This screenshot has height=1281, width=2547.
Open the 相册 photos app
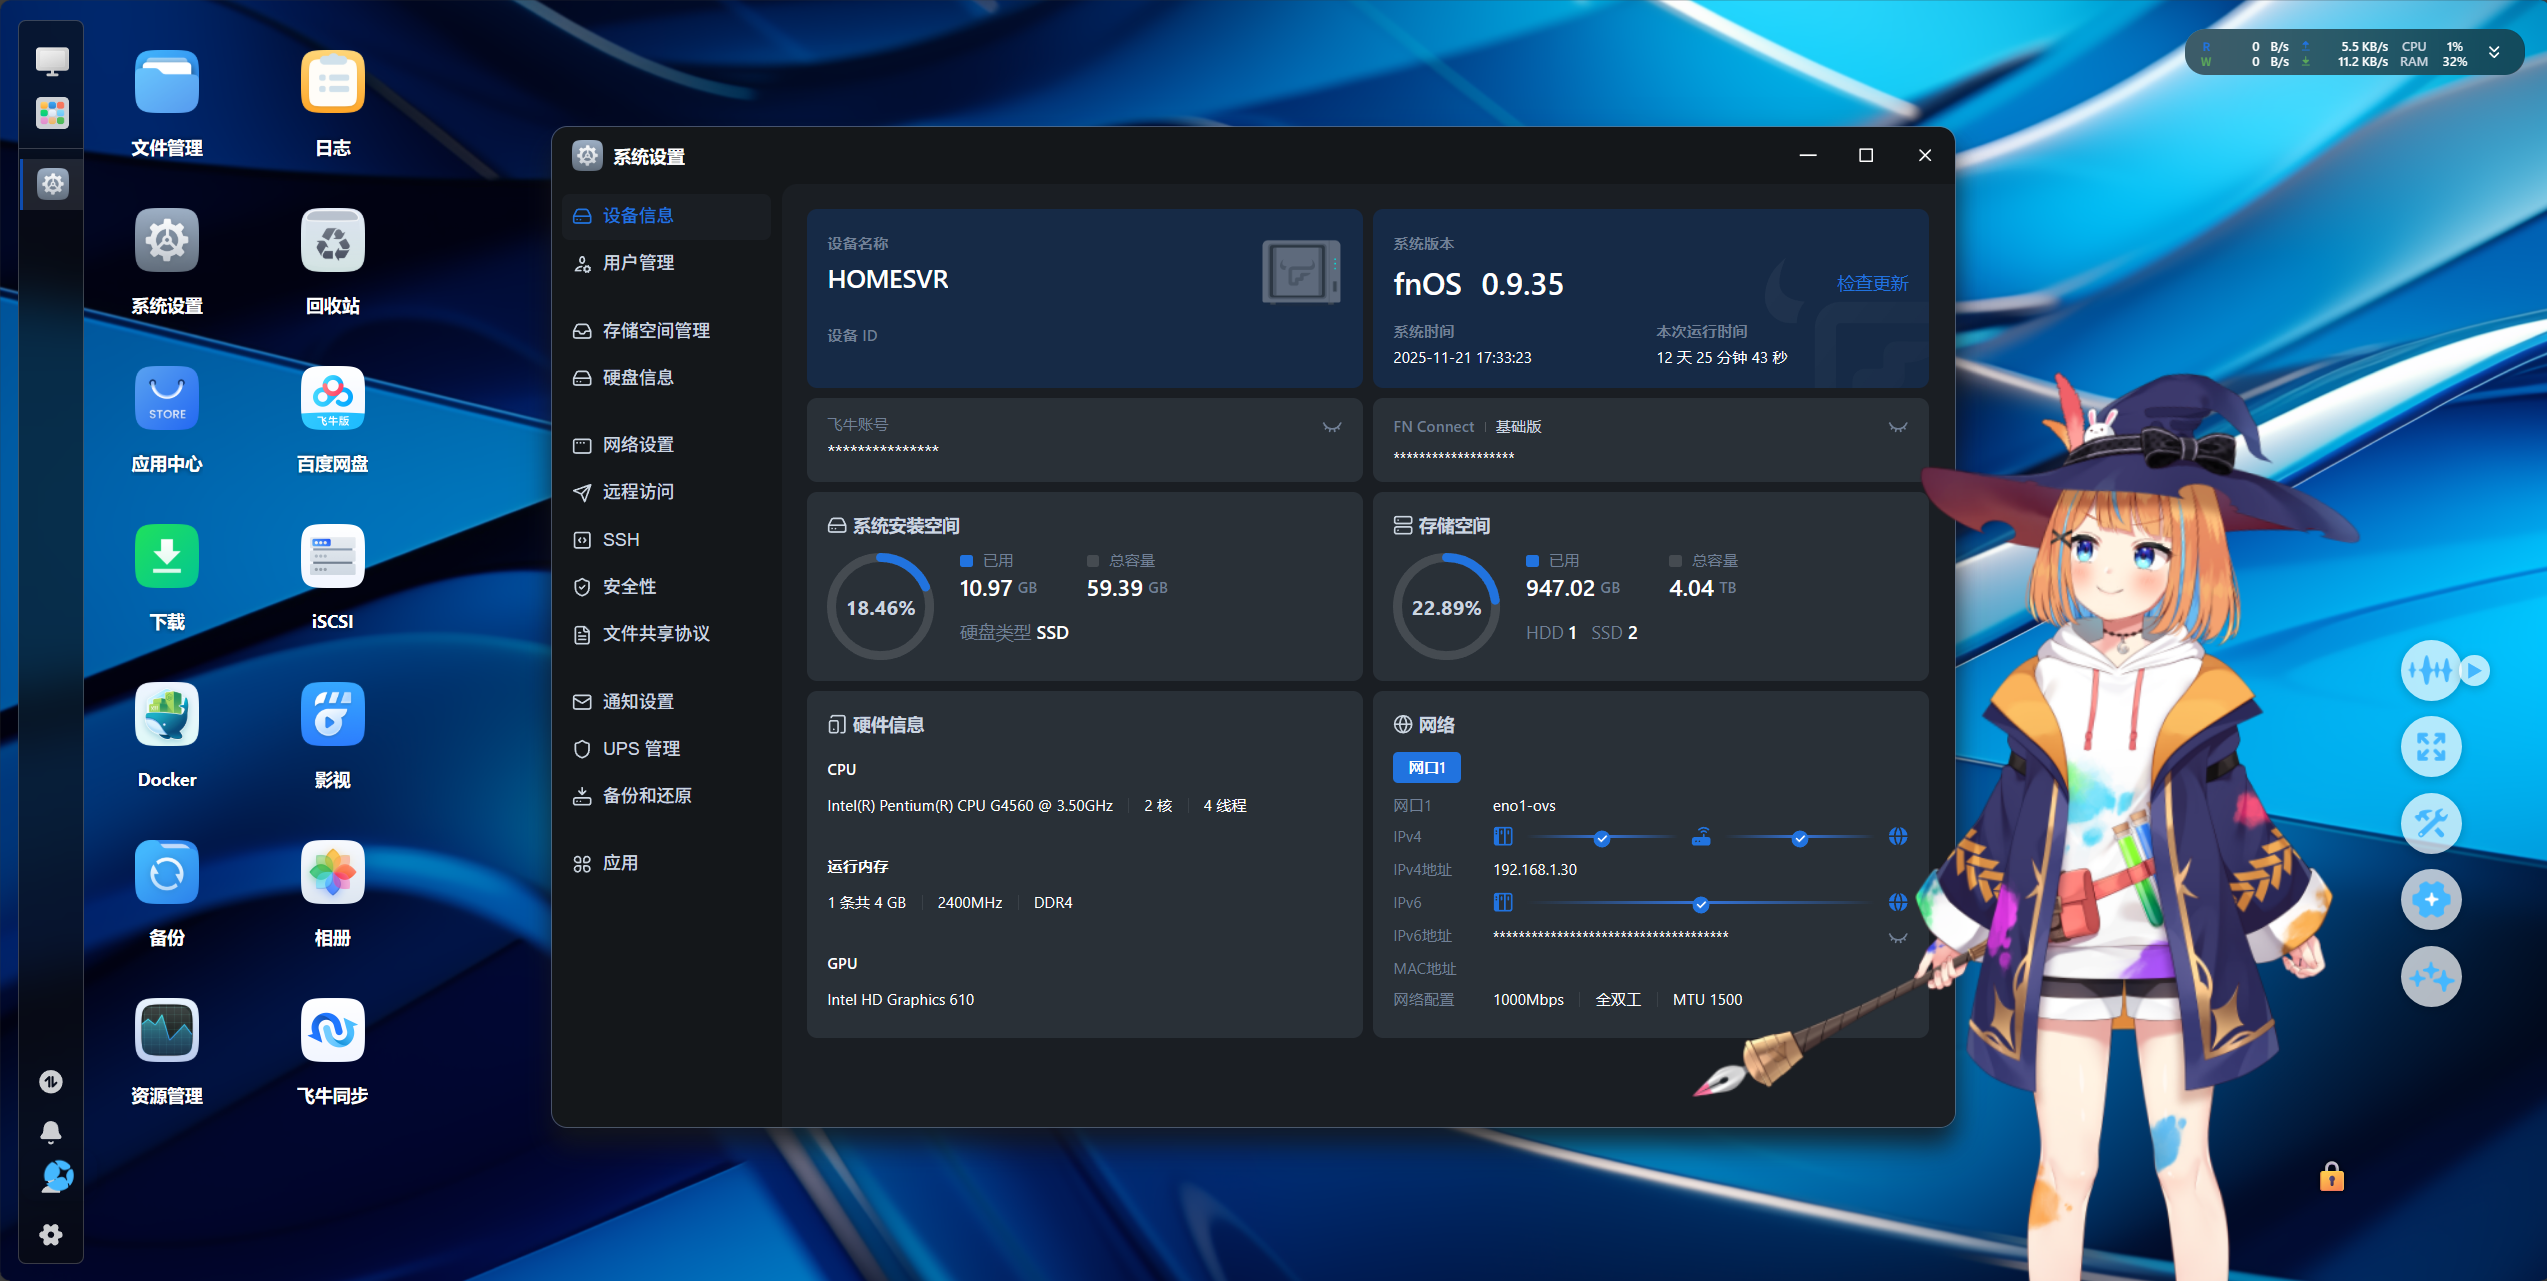[332, 874]
